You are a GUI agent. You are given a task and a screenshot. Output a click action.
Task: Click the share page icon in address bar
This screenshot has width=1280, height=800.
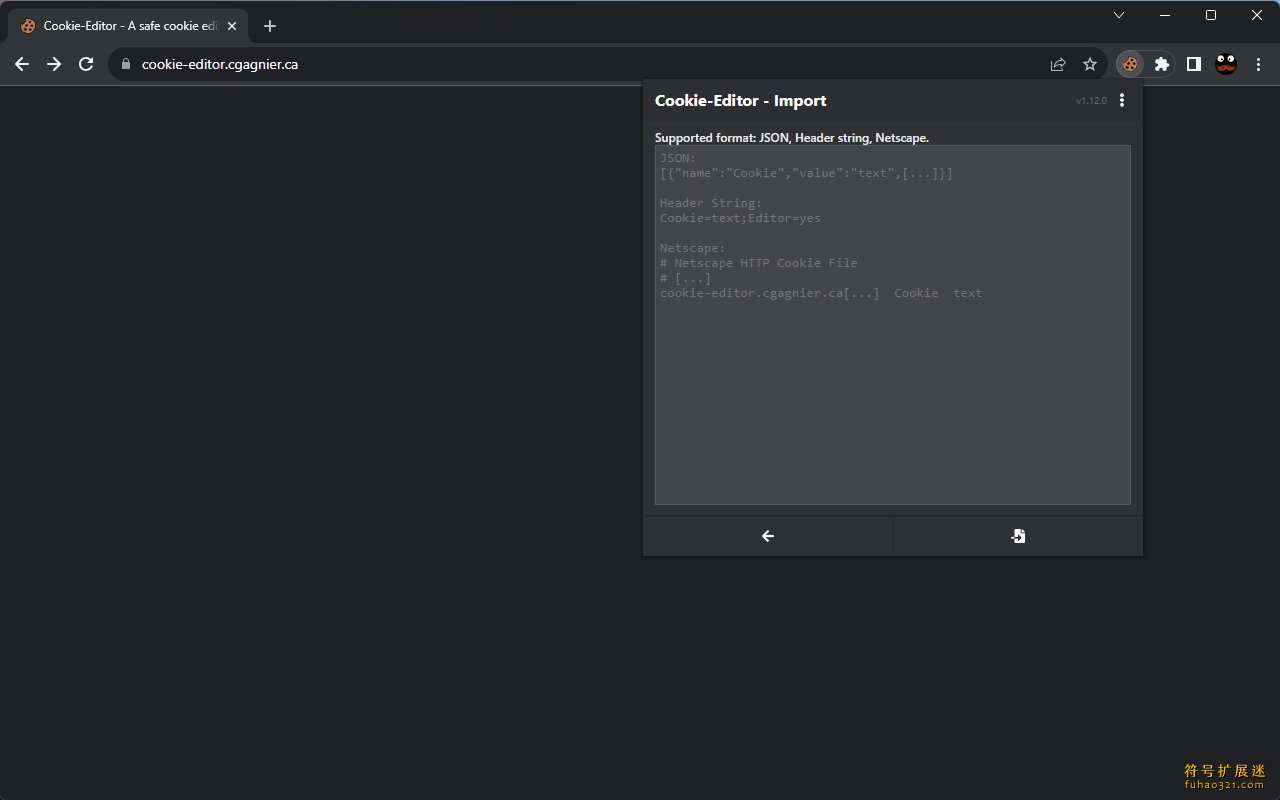1058,64
